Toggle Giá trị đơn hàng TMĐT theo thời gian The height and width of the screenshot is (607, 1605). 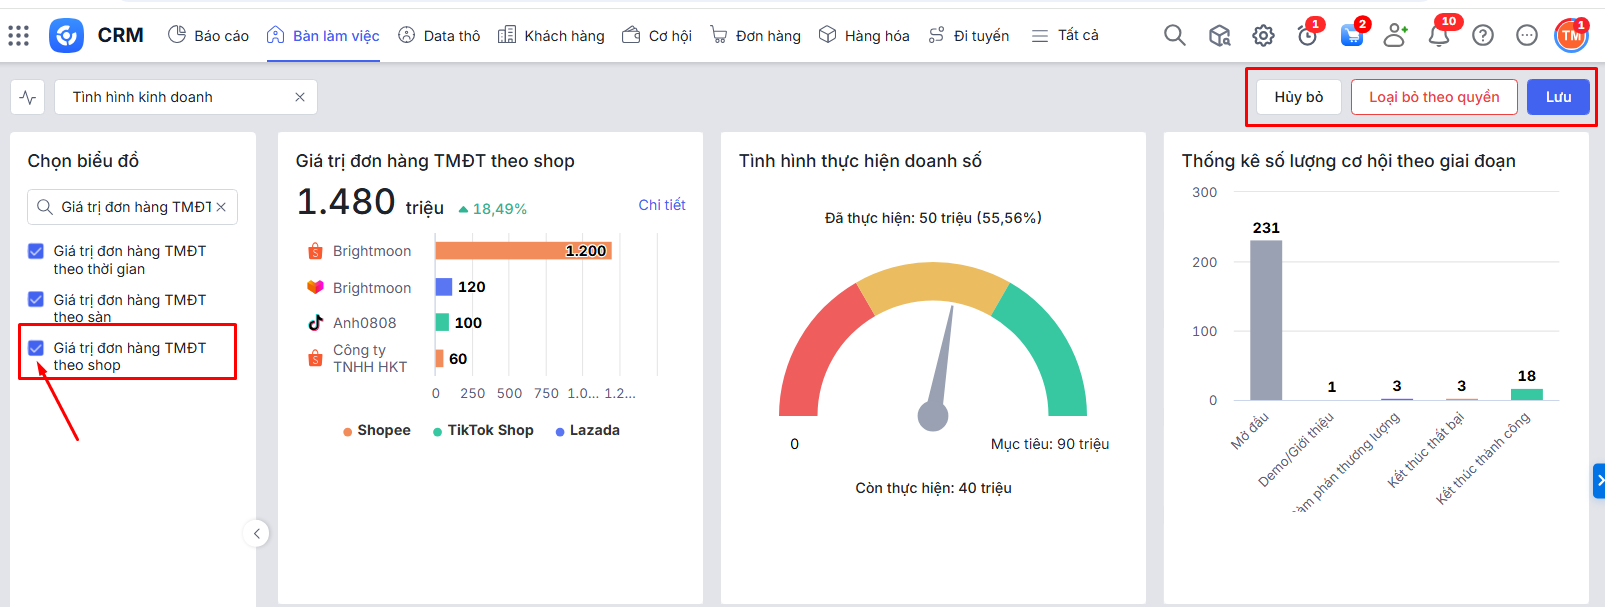point(36,251)
